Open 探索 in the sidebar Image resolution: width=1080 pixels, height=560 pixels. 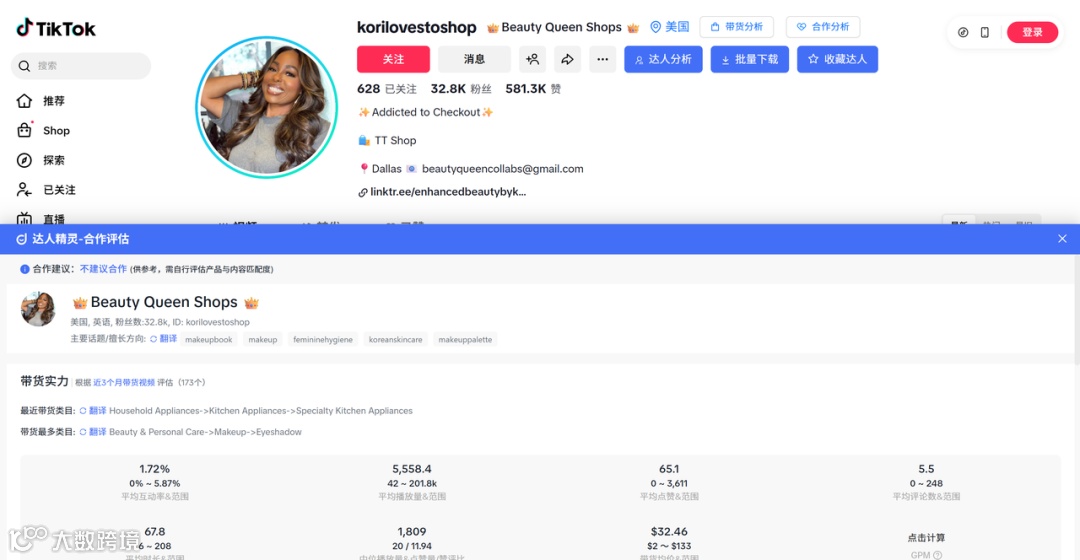(54, 160)
